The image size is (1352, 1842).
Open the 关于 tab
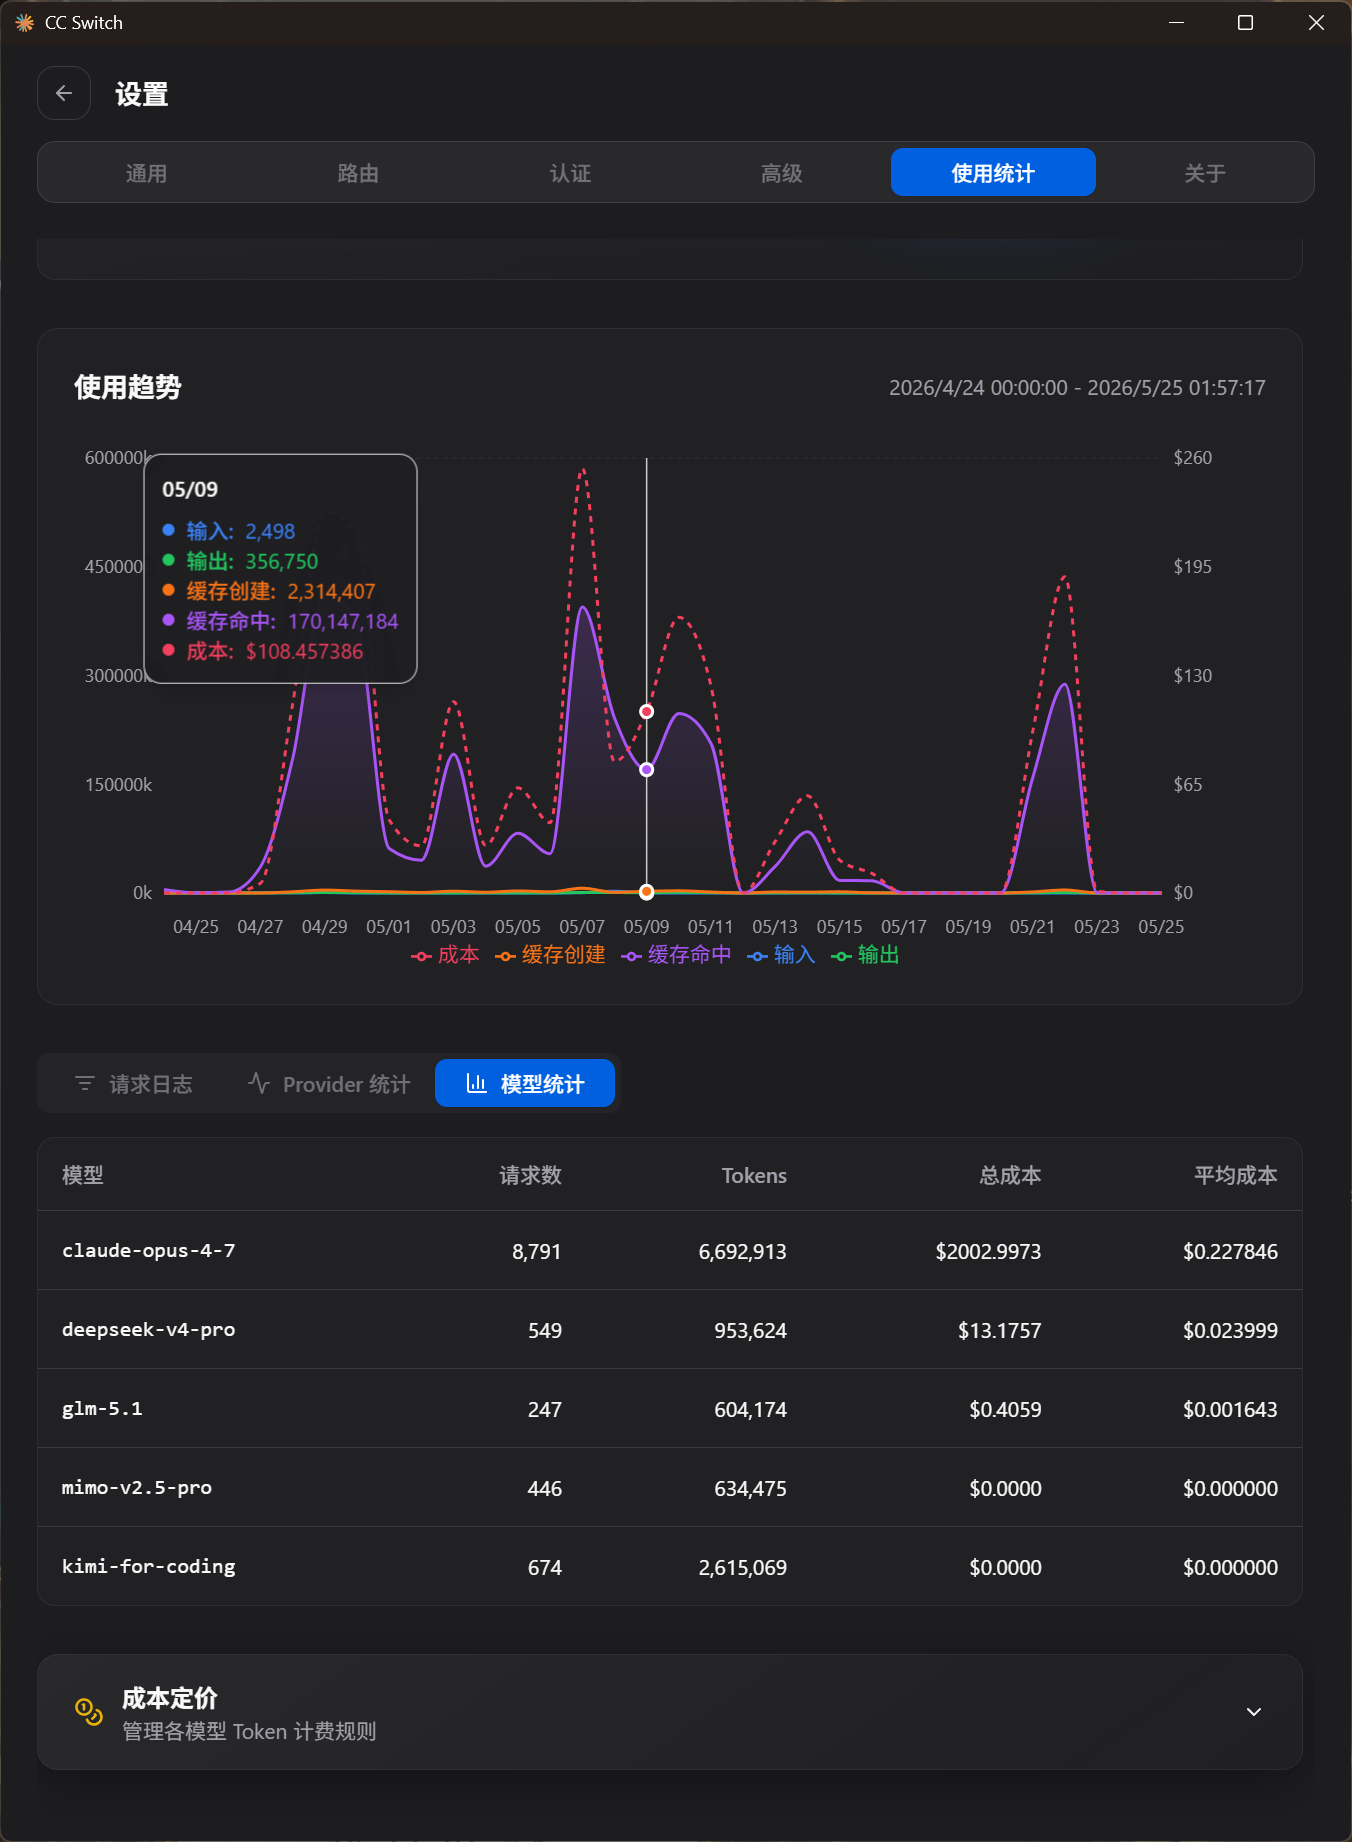coord(1205,173)
